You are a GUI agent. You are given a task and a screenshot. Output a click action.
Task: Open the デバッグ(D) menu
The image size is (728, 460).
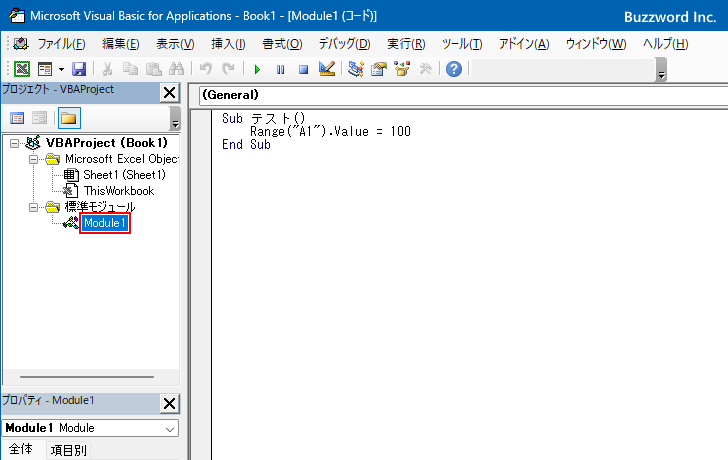click(344, 44)
